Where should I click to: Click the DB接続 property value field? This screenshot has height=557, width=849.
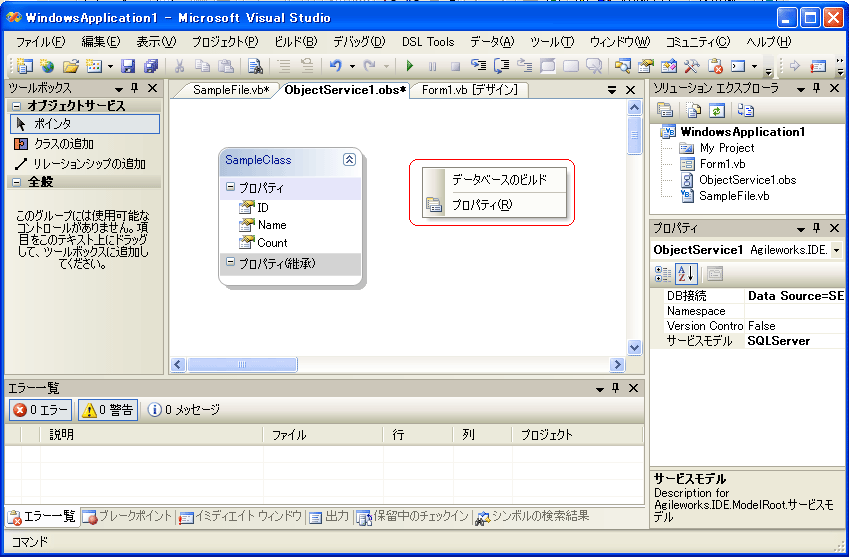[794, 296]
